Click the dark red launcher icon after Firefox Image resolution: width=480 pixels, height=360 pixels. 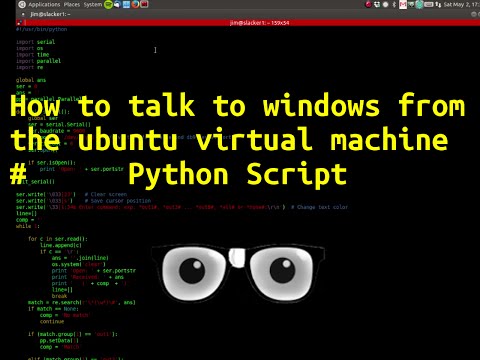144,4
